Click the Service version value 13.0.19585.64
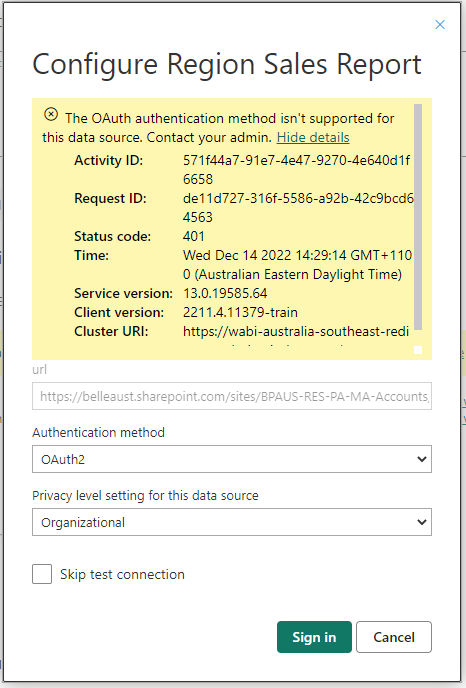Viewport: 466px width, 688px height. coord(225,293)
